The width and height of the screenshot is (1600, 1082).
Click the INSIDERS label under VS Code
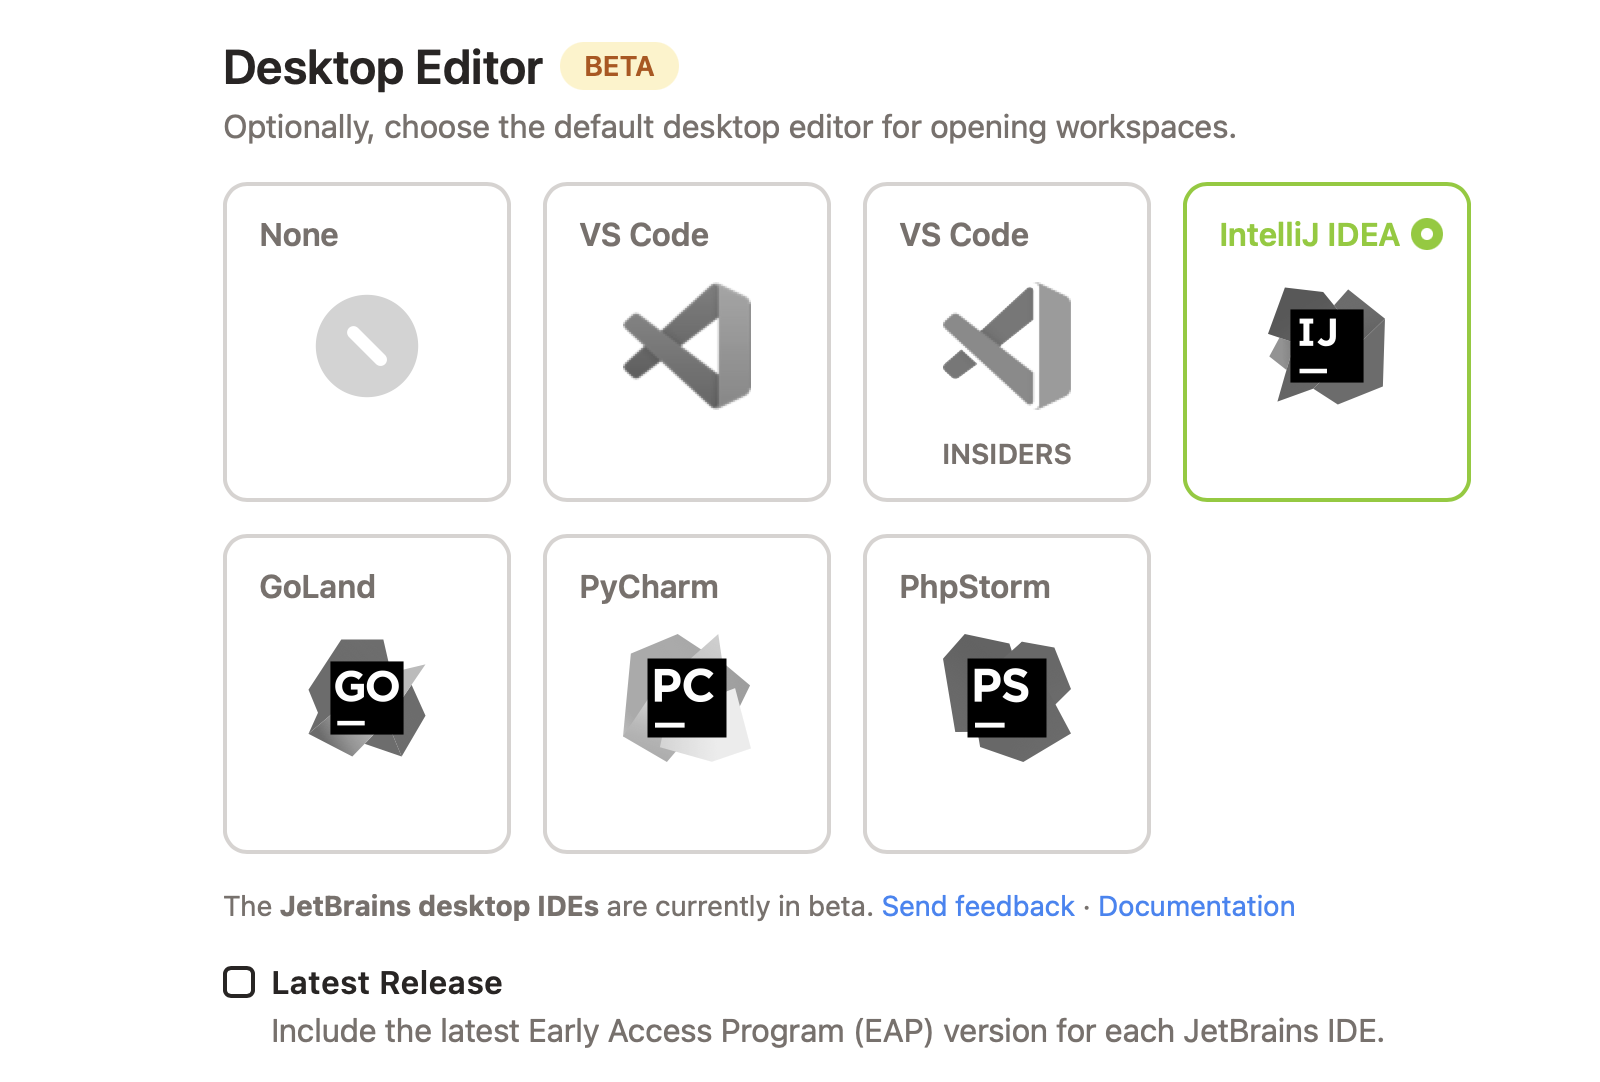[1006, 454]
